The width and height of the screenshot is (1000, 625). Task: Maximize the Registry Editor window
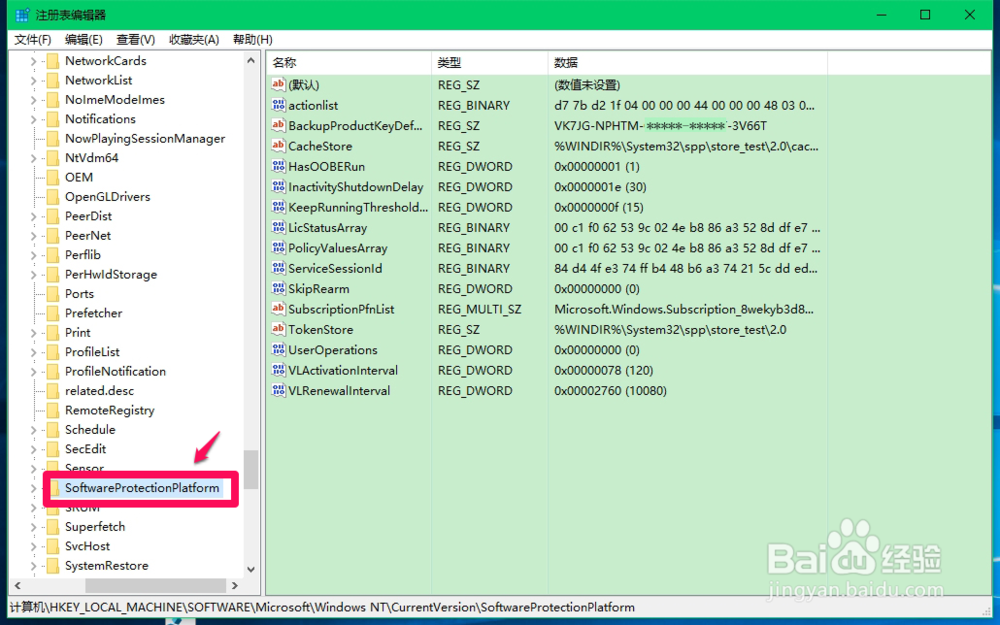coord(925,15)
